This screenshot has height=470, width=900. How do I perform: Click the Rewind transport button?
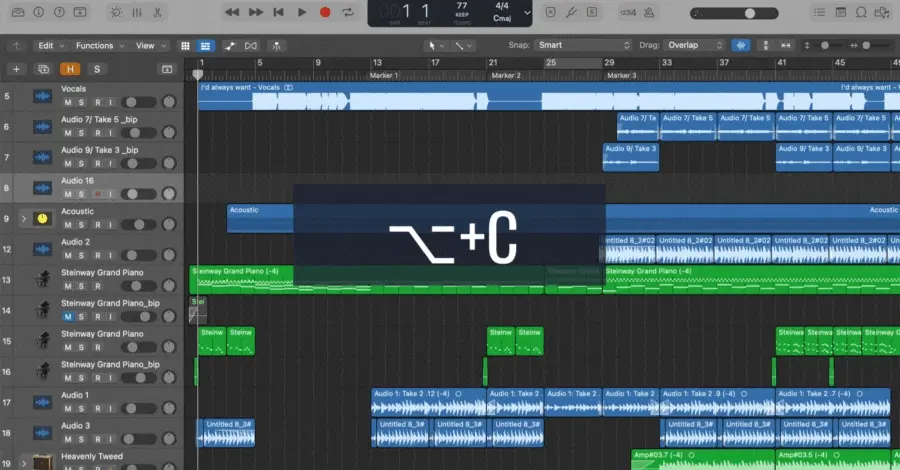coord(232,12)
